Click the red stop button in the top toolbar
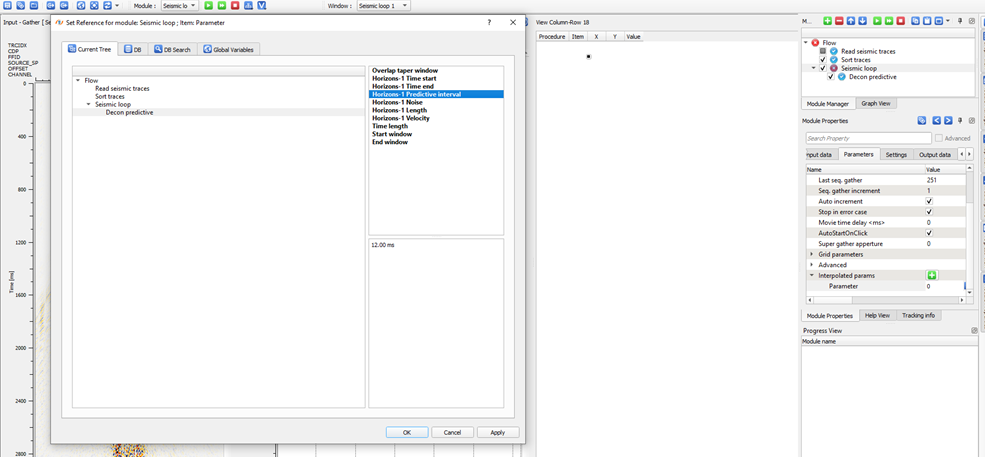This screenshot has width=985, height=457. 235,5
